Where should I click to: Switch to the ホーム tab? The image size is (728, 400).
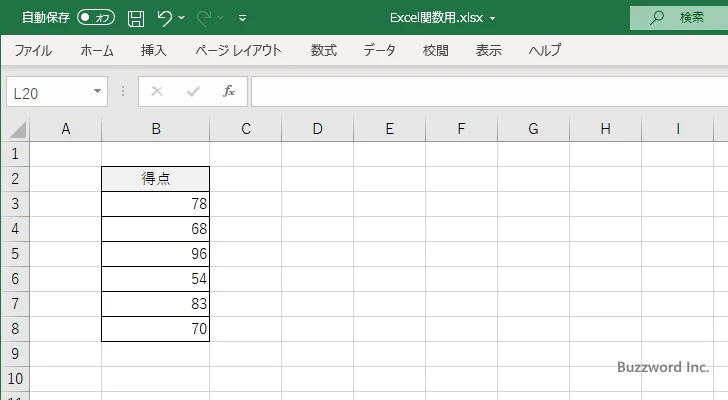[97, 50]
